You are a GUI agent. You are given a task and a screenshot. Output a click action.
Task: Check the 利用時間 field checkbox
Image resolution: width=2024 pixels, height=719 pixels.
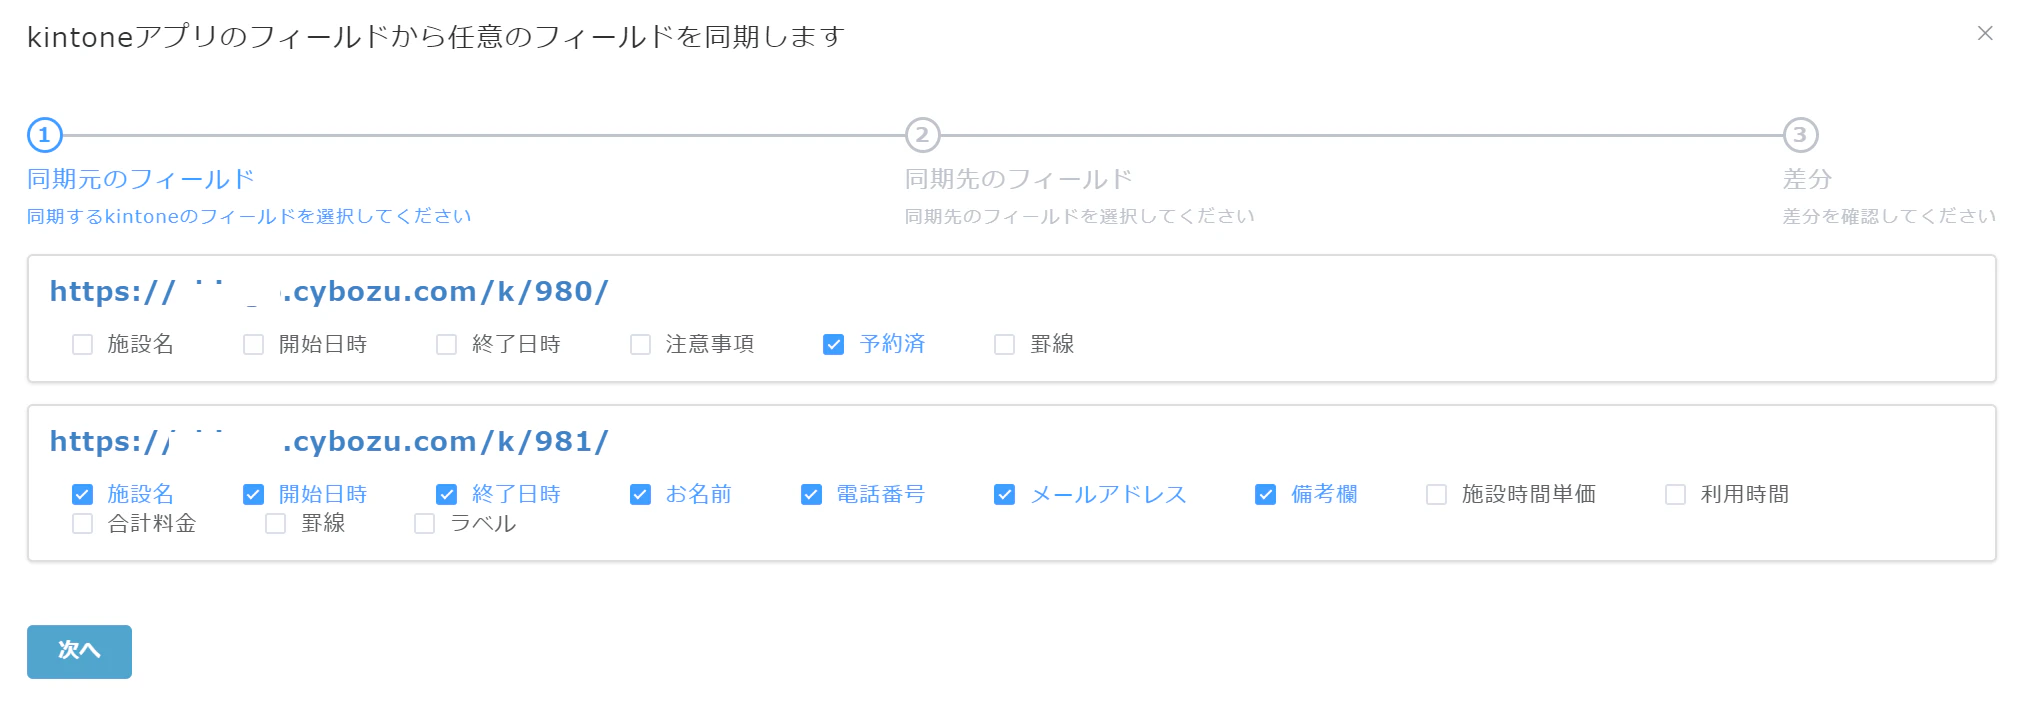point(1673,494)
